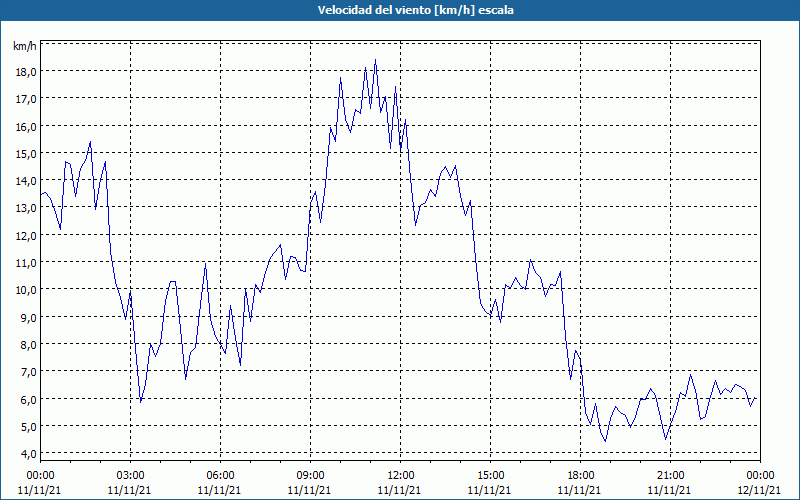Click the 9,0 y-axis label
This screenshot has height=500, width=800.
(29, 318)
